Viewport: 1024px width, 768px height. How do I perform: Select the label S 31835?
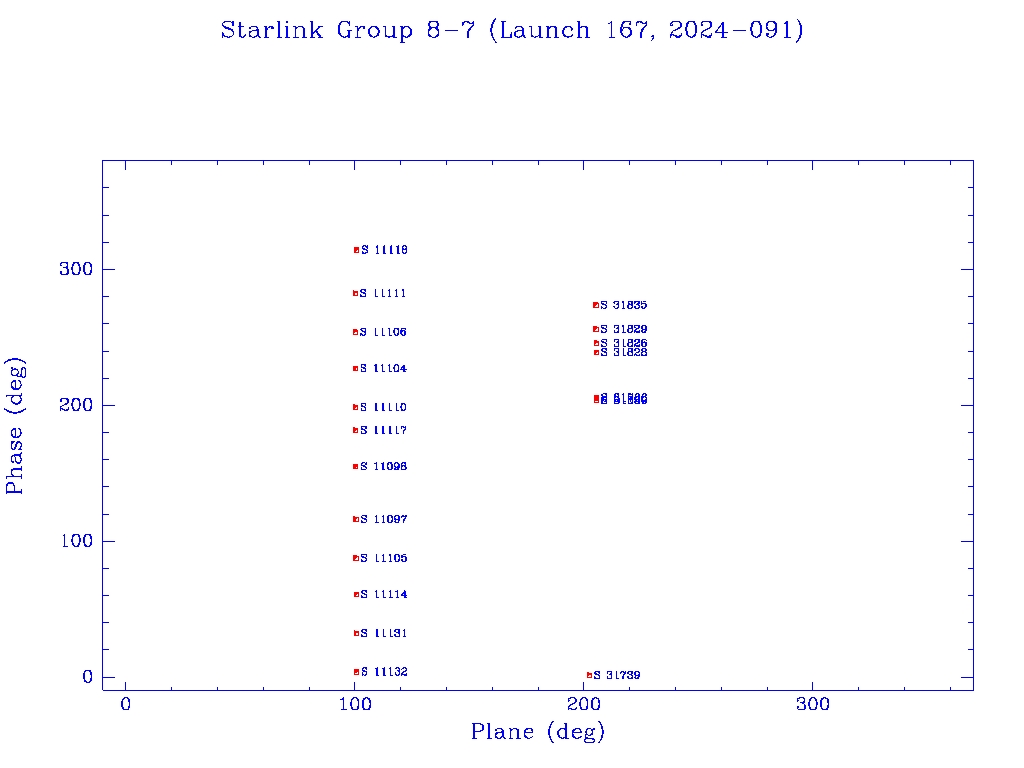[624, 305]
